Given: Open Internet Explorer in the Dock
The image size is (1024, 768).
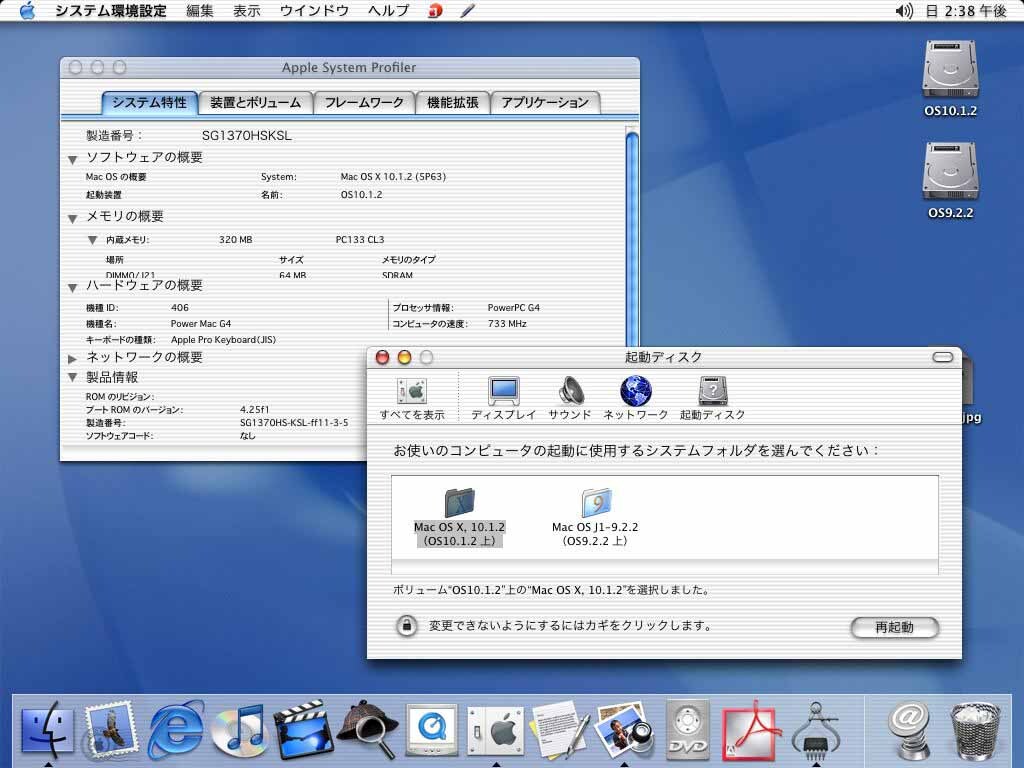Looking at the screenshot, I should [x=176, y=729].
